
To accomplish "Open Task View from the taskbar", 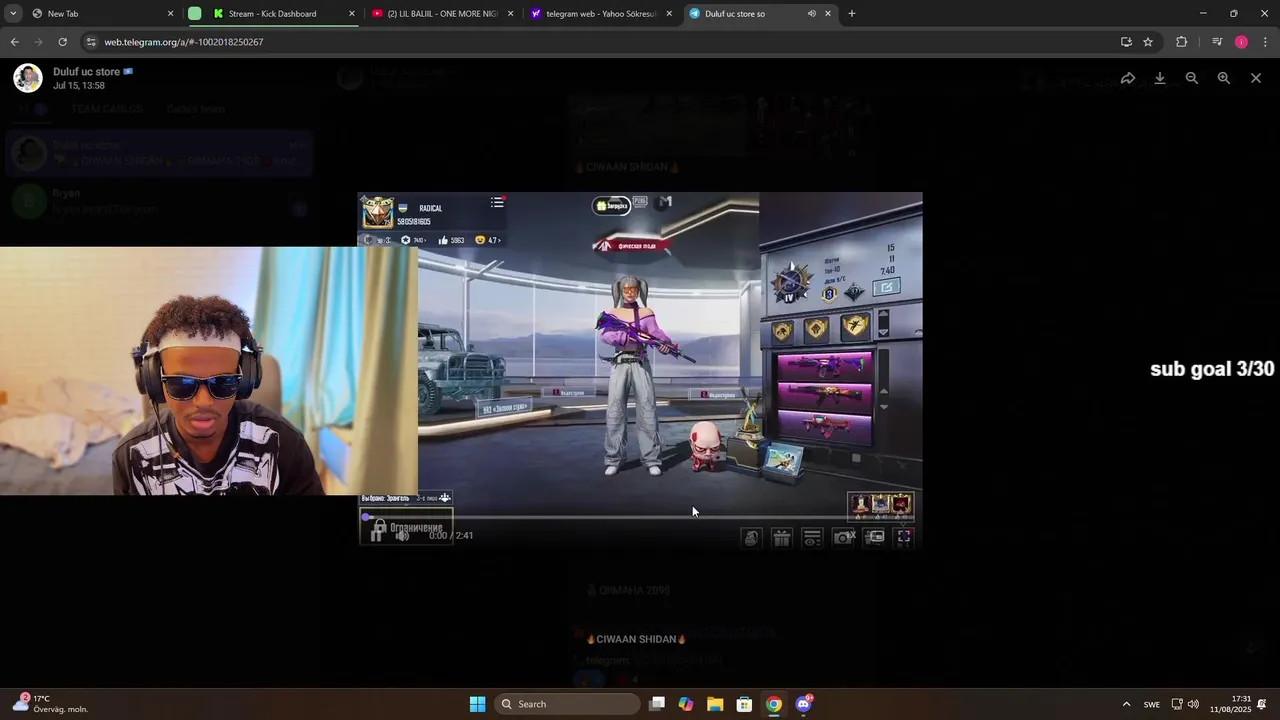I will click(x=657, y=704).
